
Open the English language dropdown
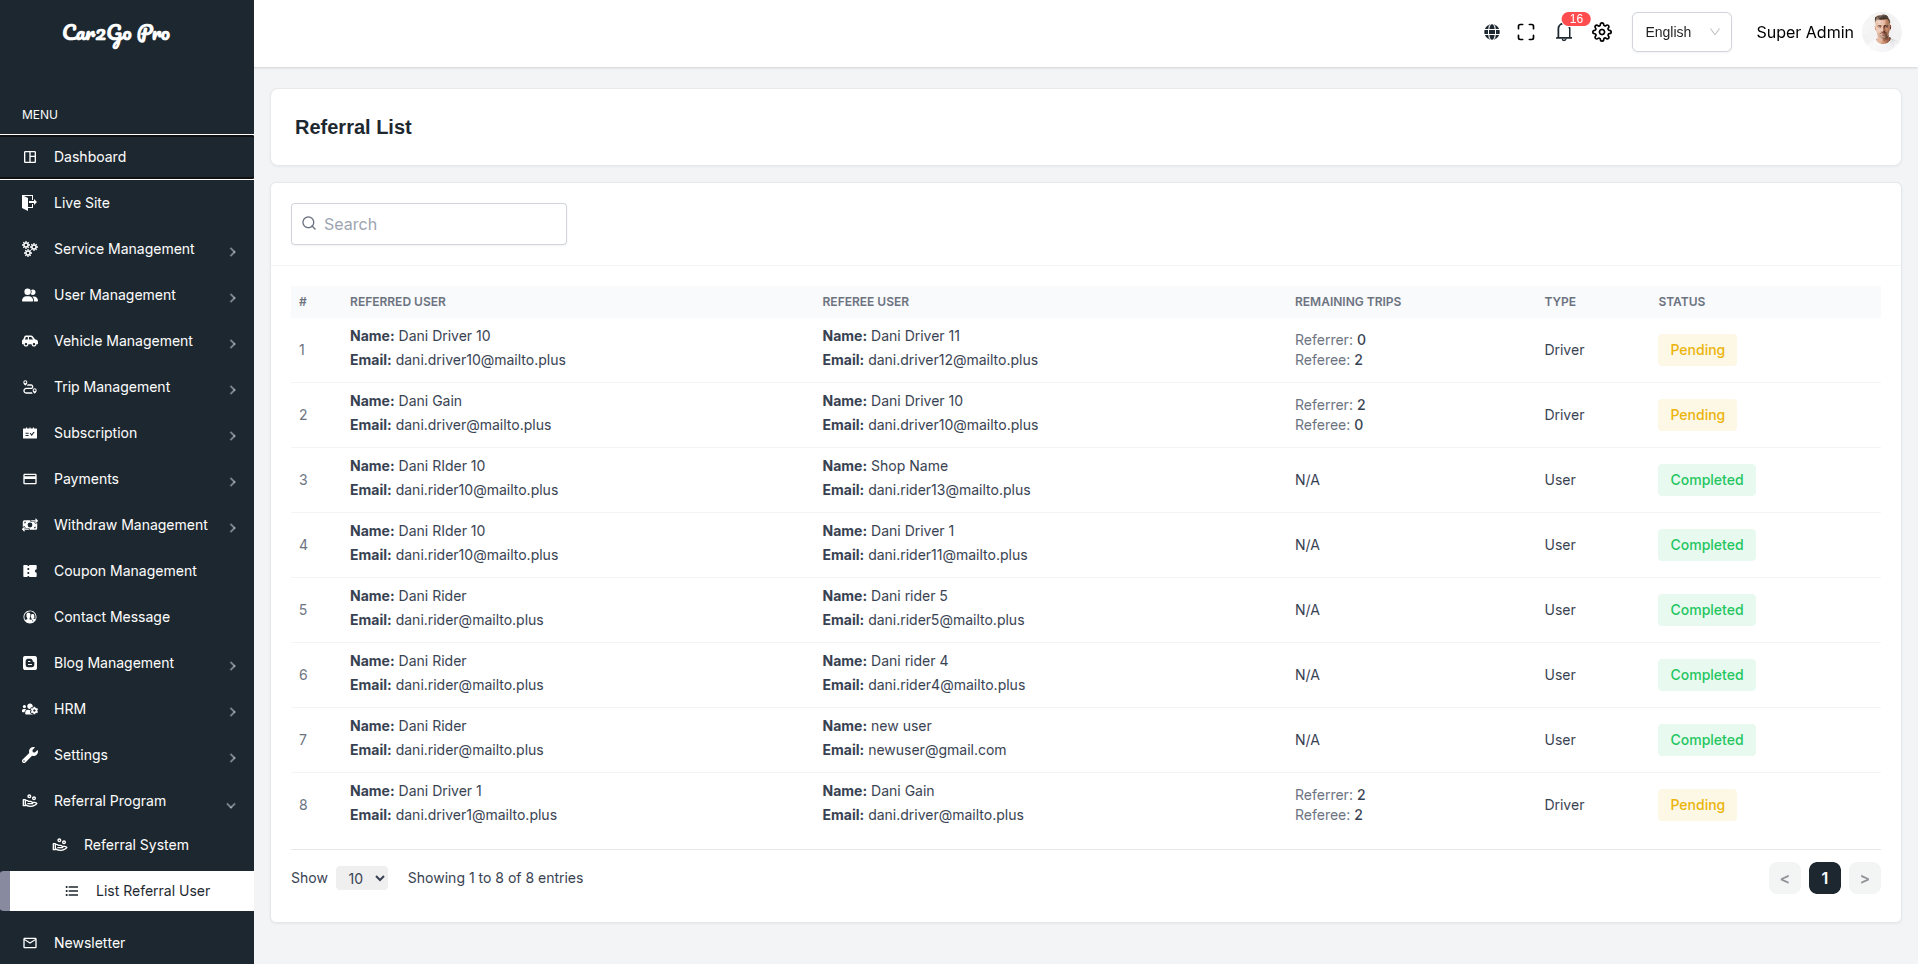1681,32
